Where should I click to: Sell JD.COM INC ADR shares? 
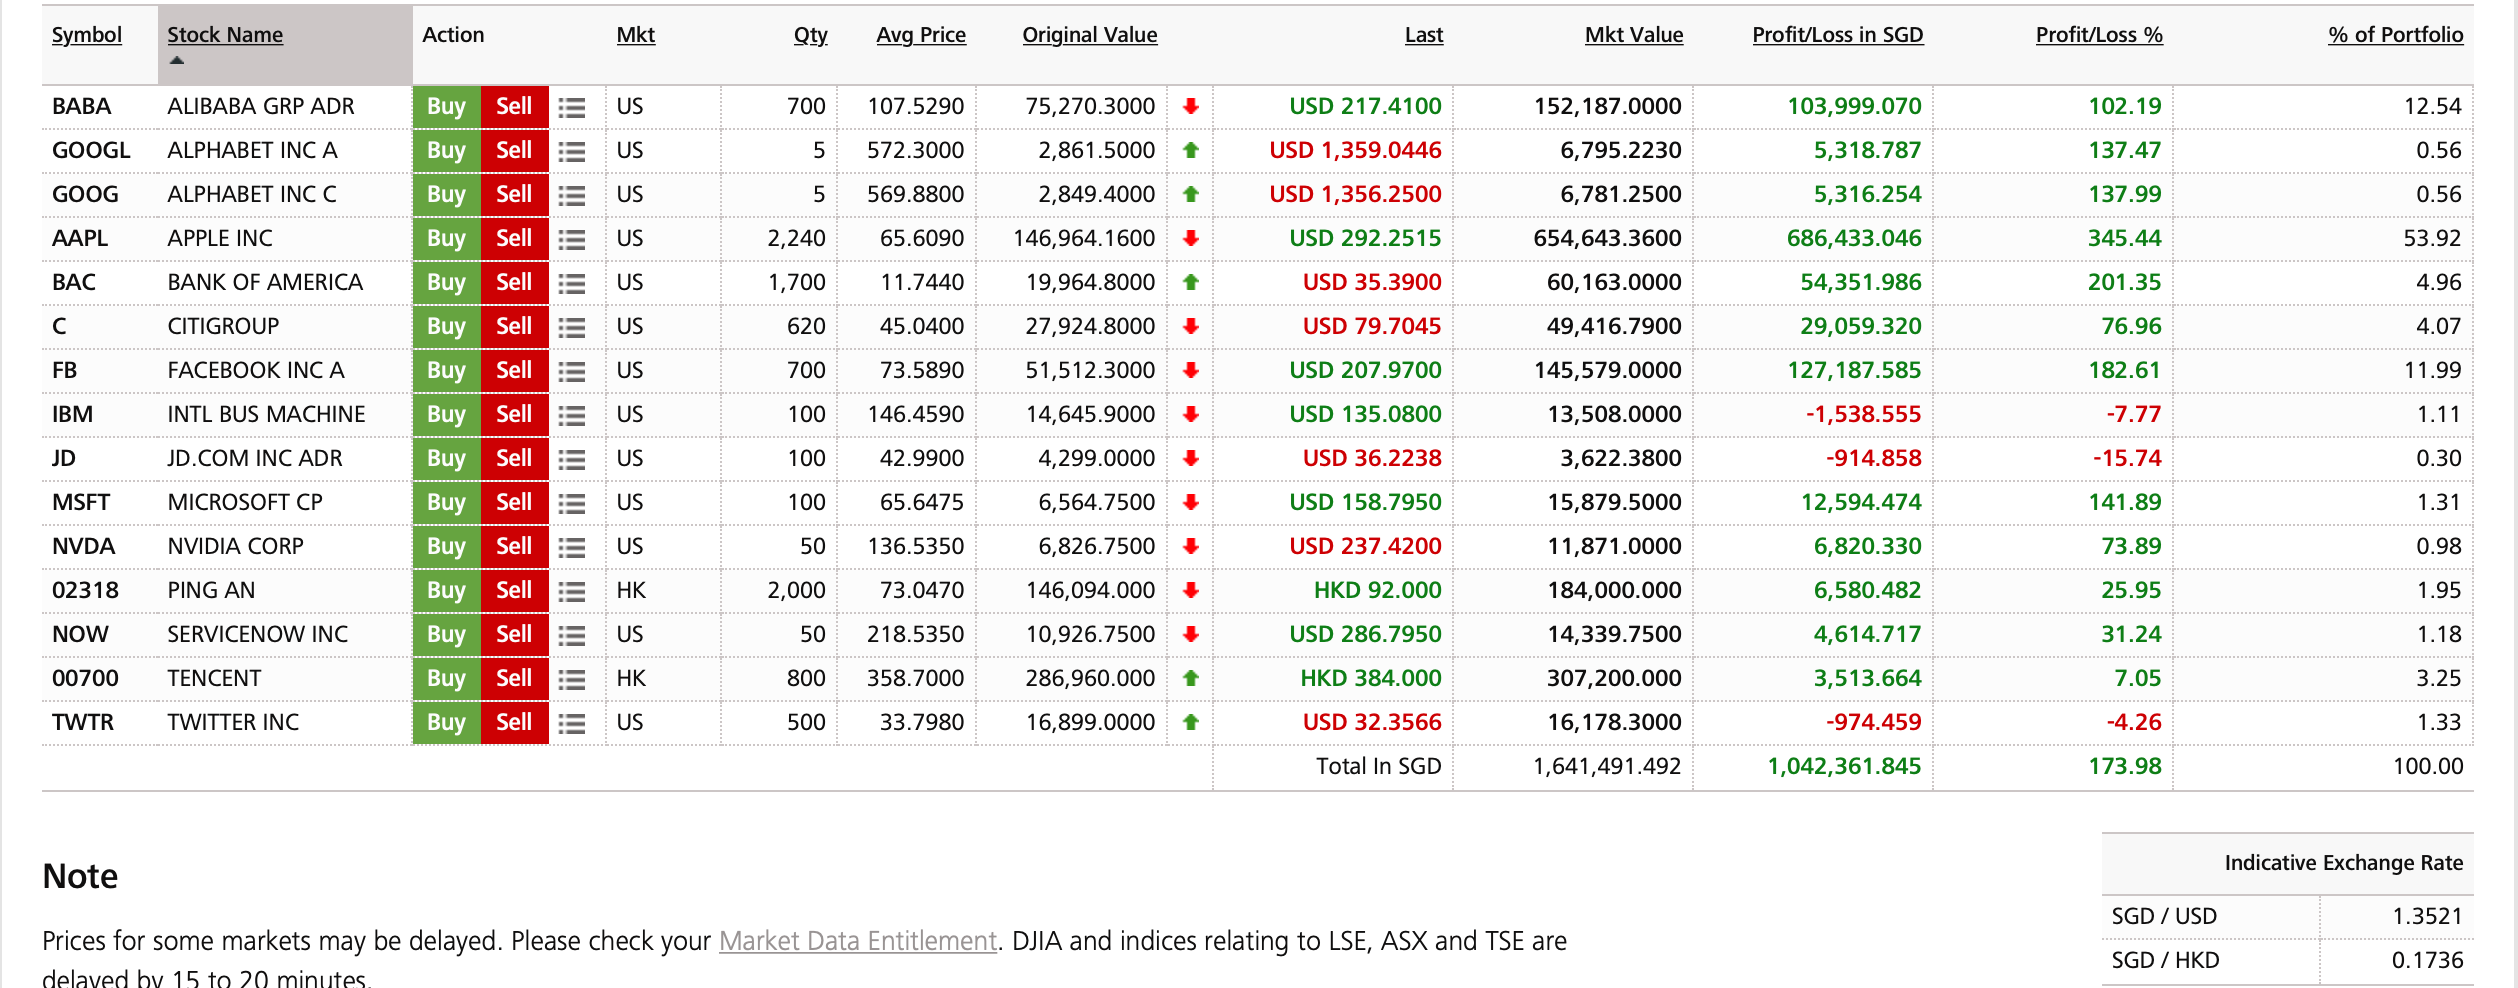click(x=514, y=459)
